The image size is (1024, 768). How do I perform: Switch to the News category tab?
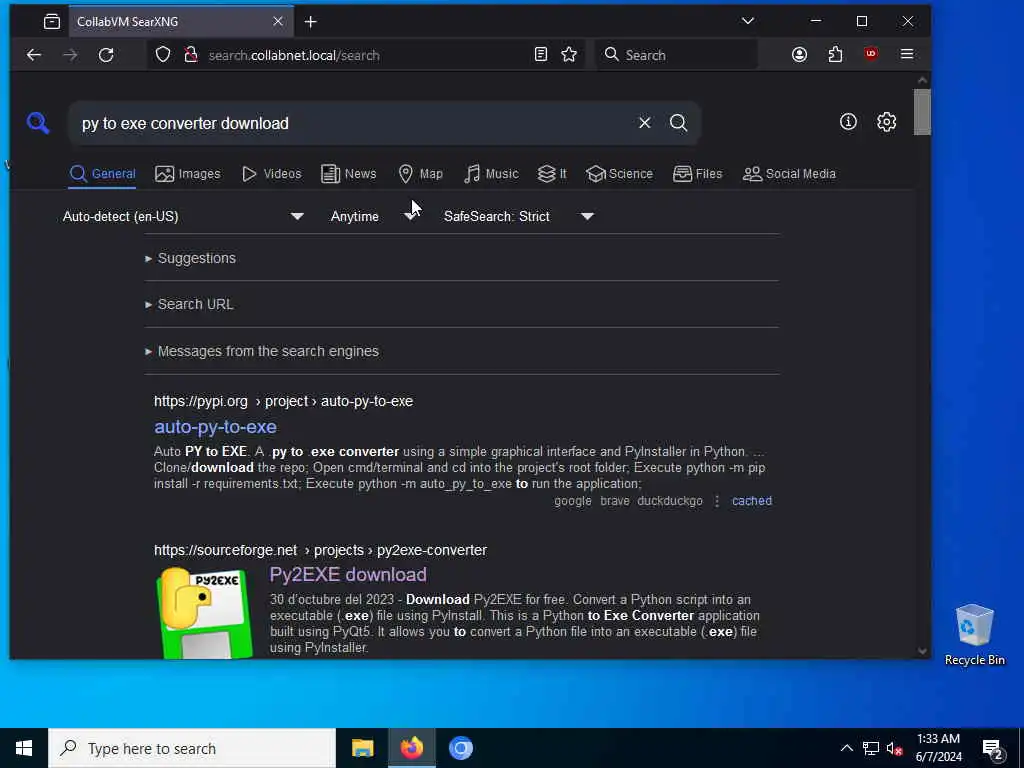click(x=349, y=174)
